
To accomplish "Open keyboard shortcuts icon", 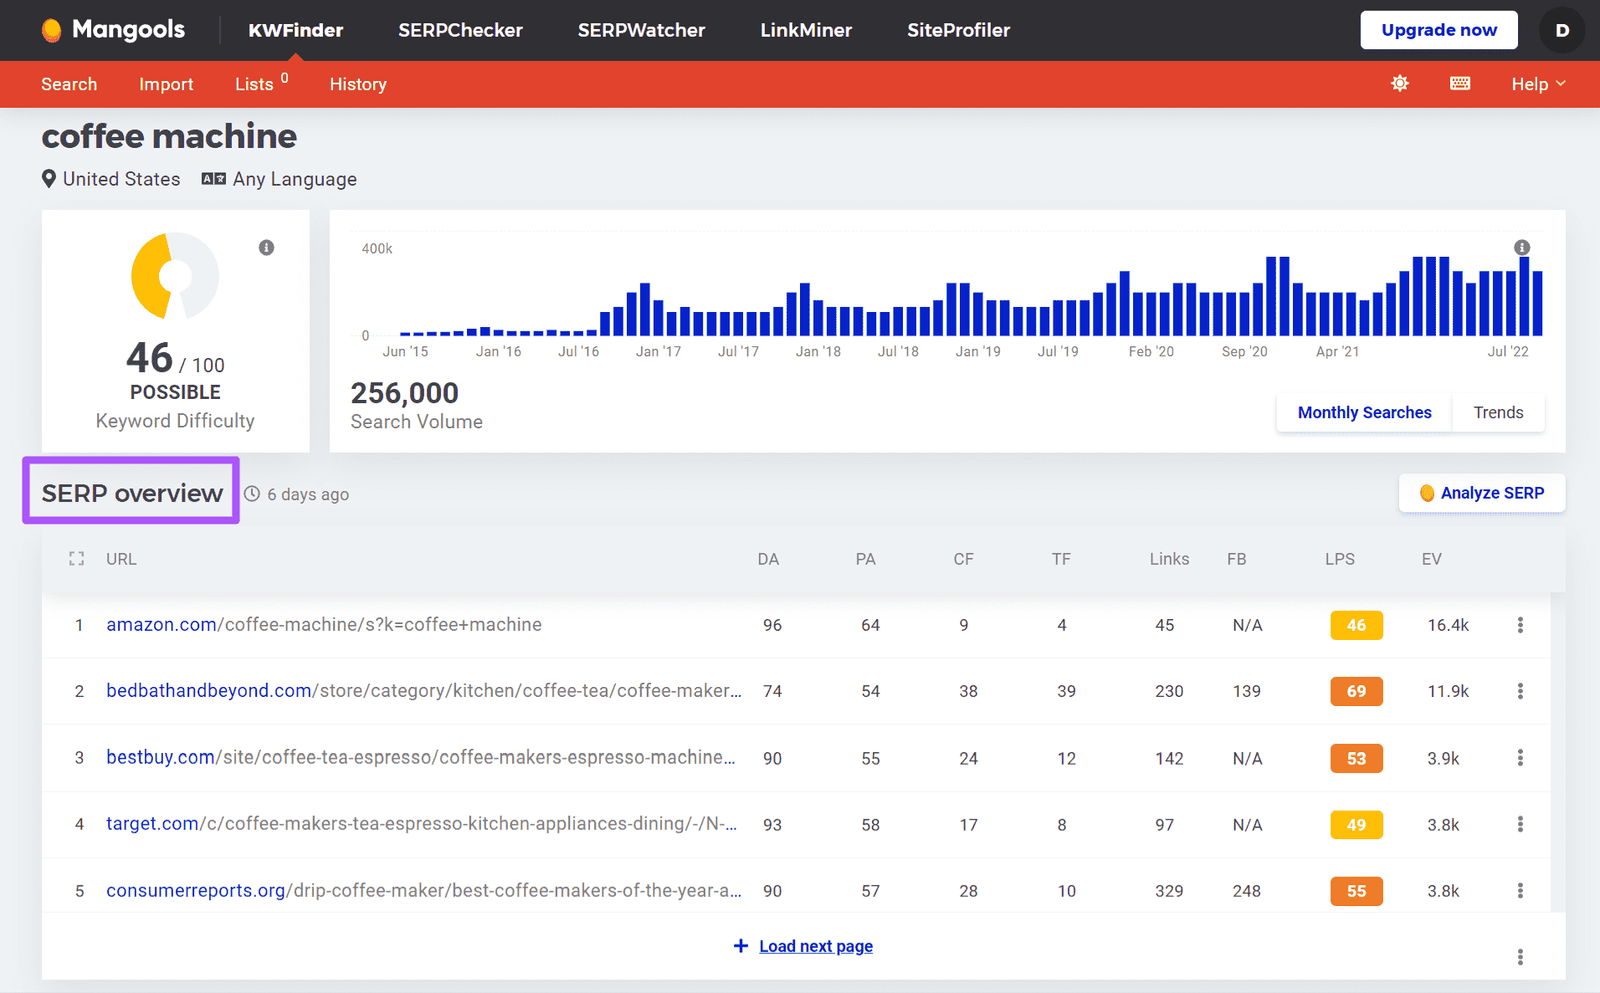I will point(1460,83).
